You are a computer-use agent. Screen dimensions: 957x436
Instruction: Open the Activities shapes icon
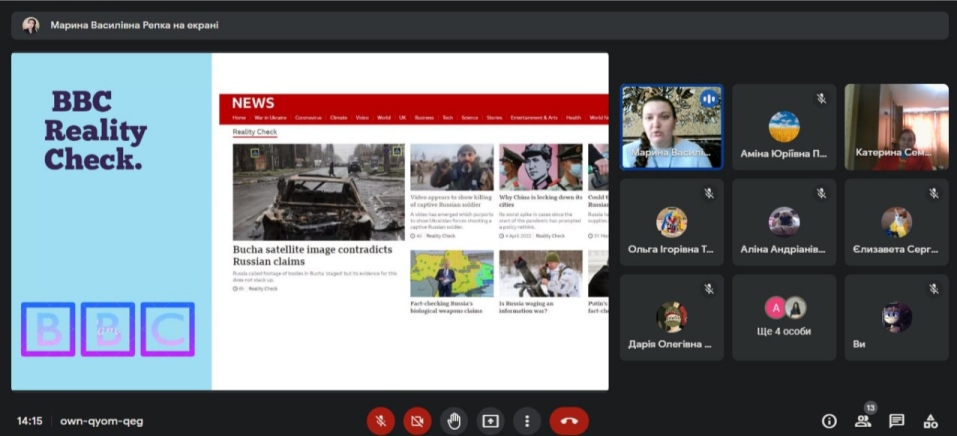coord(930,421)
